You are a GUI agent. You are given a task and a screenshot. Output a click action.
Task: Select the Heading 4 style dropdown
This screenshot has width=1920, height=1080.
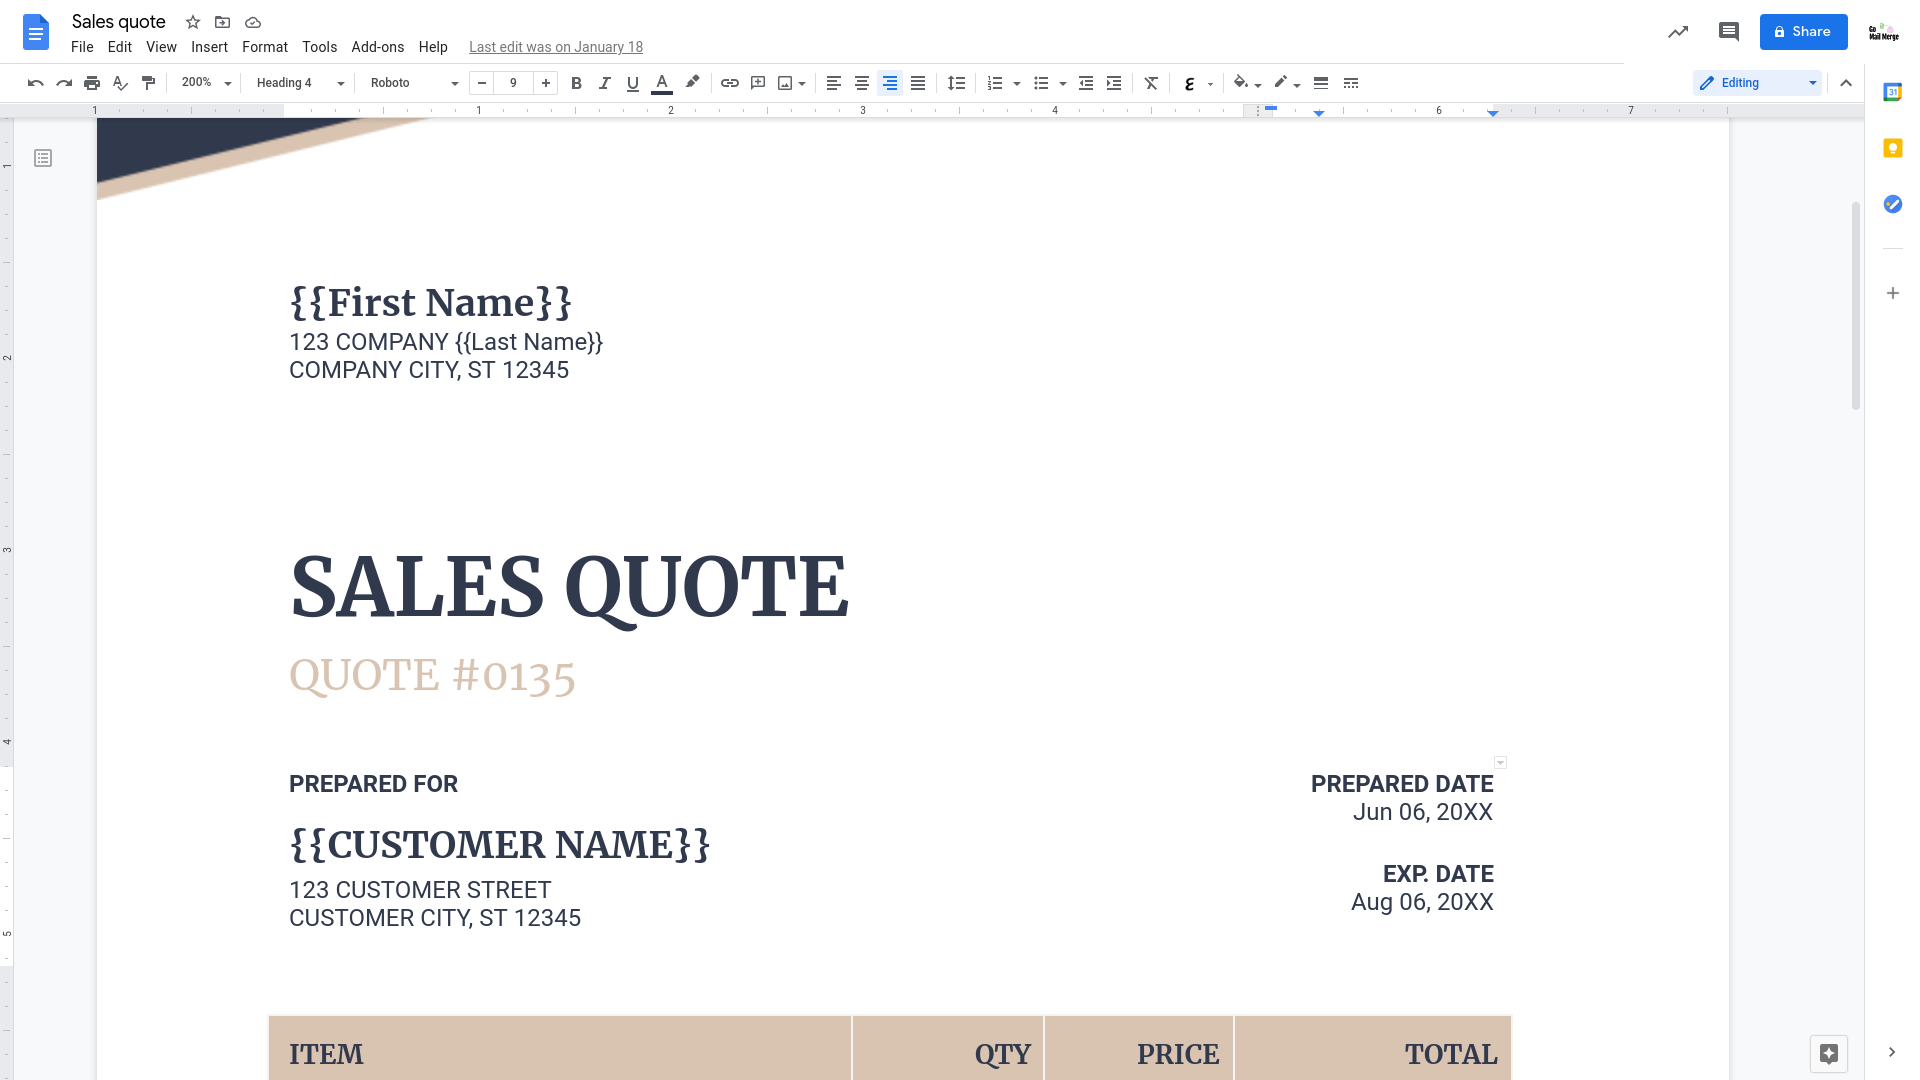click(299, 83)
